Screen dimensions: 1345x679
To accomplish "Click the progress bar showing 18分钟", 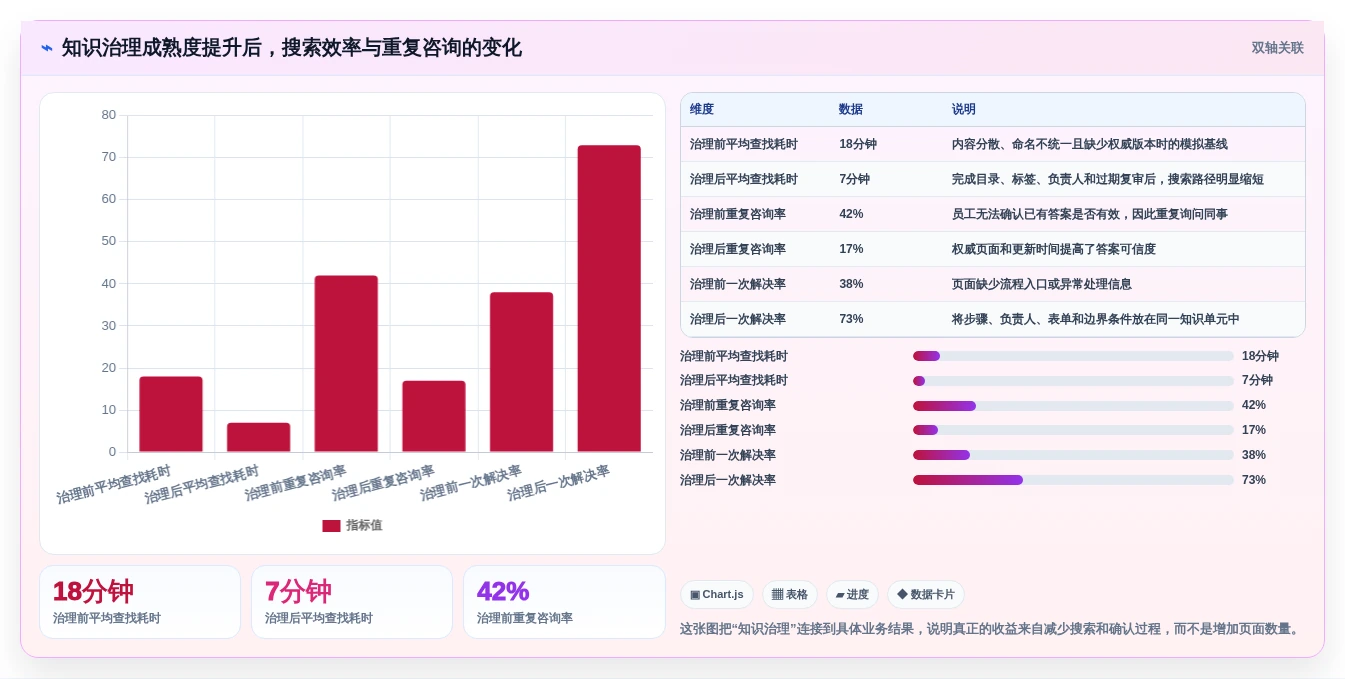I will click(1073, 356).
